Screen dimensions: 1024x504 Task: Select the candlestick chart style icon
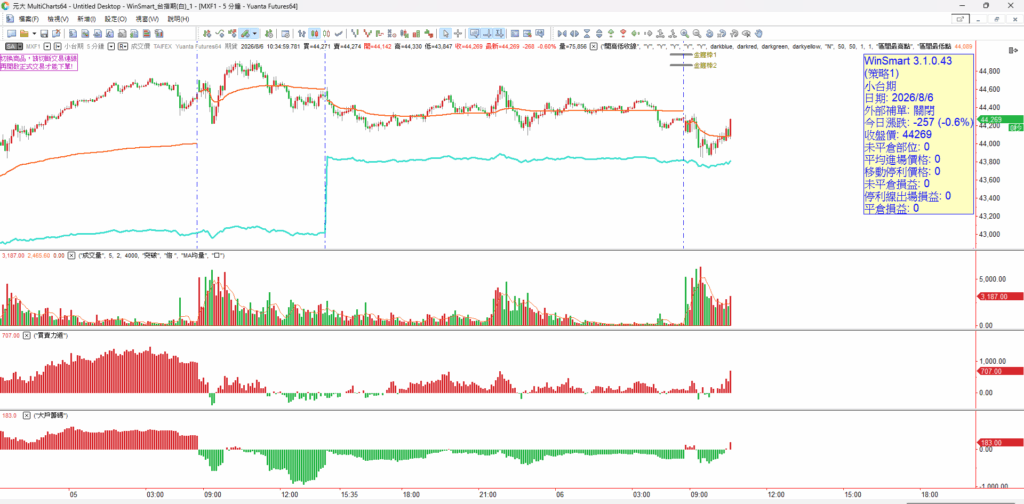(x=314, y=33)
